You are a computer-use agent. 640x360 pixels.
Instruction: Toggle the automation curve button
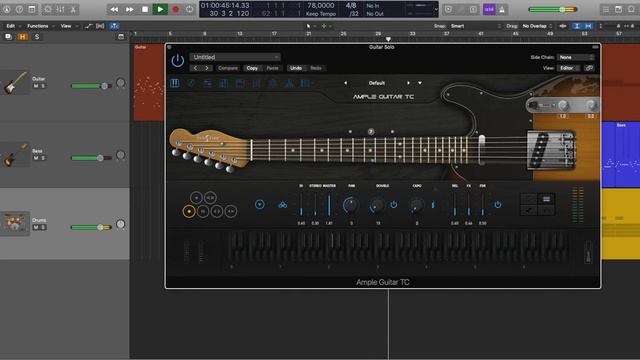pyautogui.click(x=88, y=26)
